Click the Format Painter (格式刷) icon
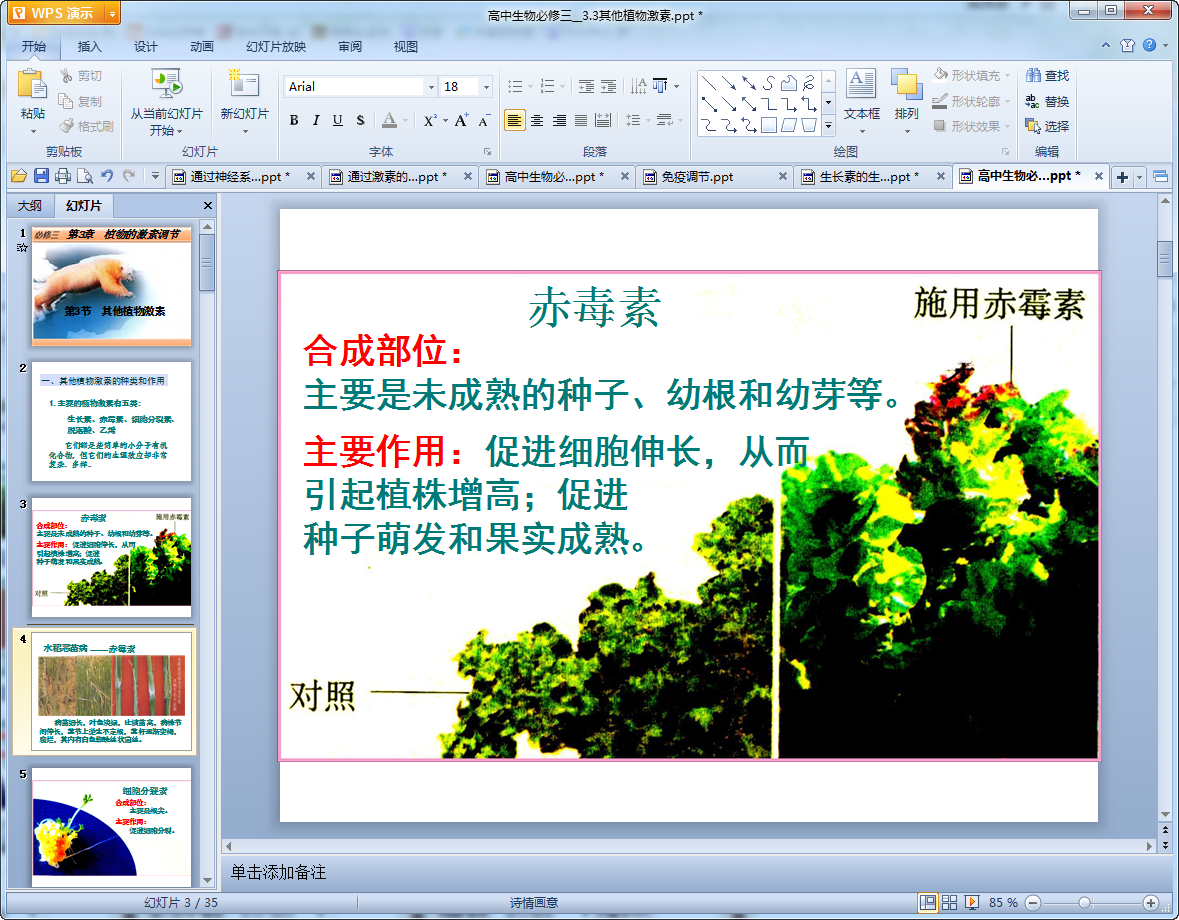 (x=68, y=126)
